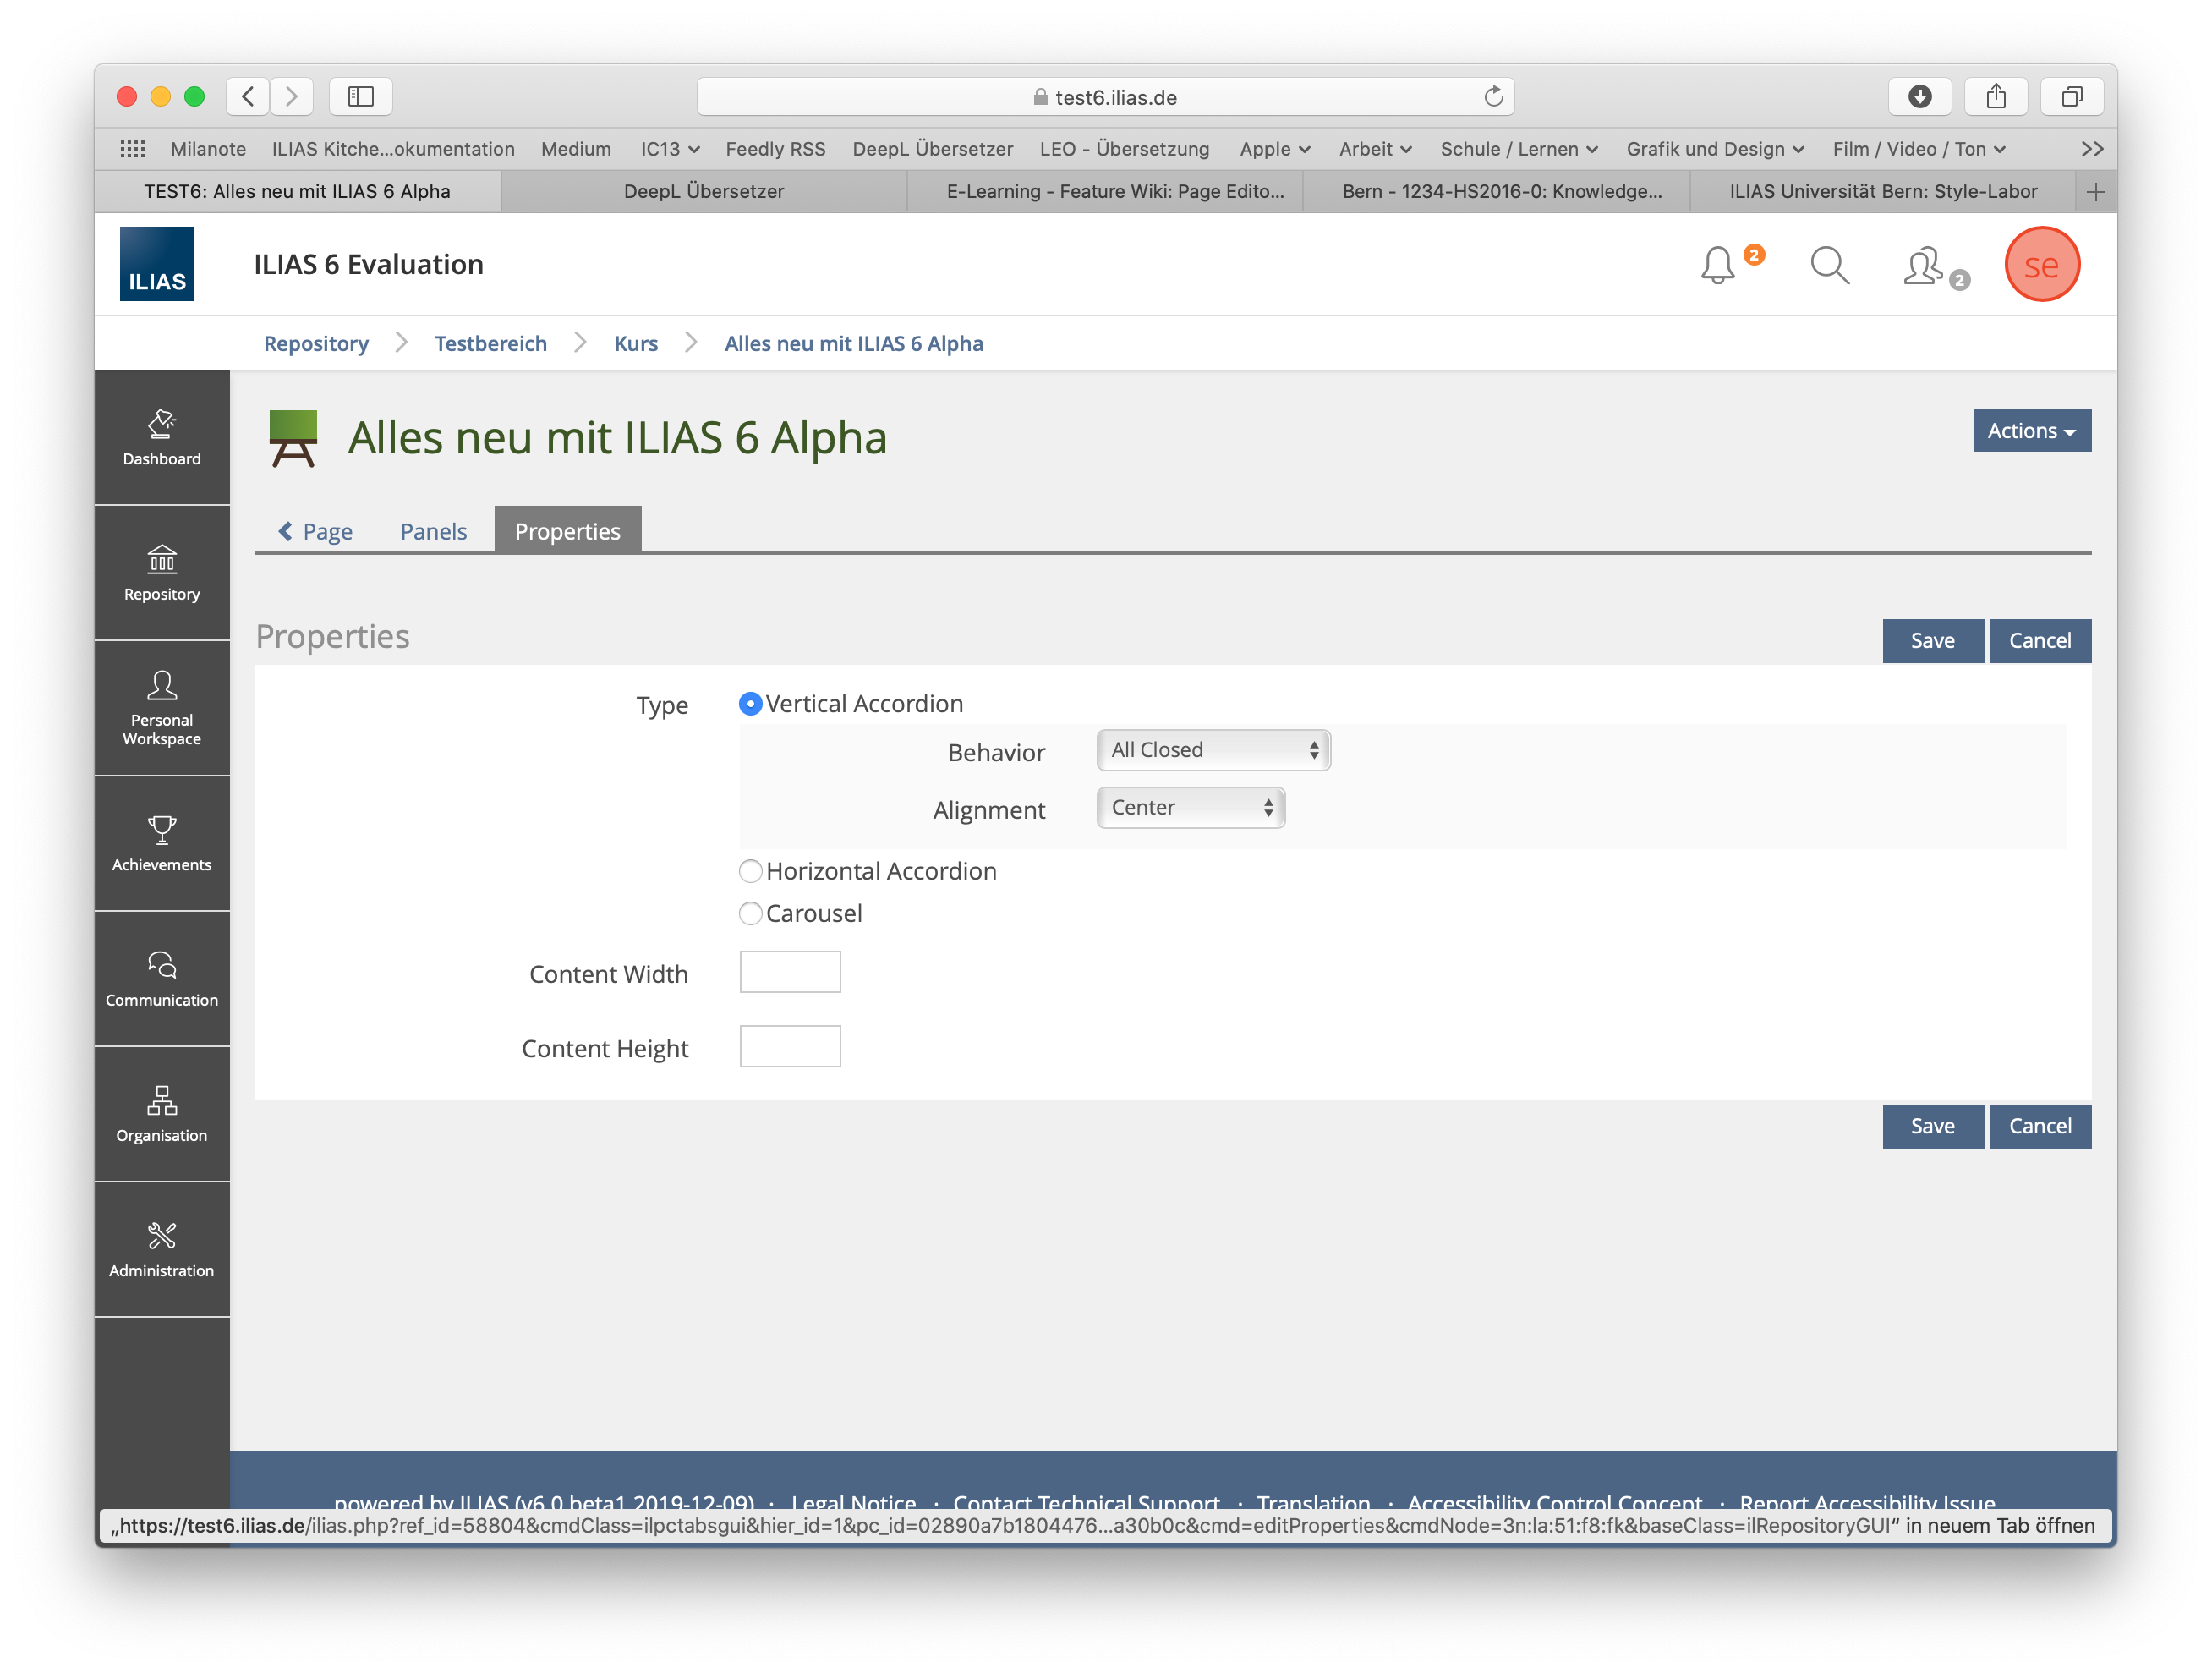The image size is (2212, 1673).
Task: Click the search magnifier icon
Action: pos(1829,265)
